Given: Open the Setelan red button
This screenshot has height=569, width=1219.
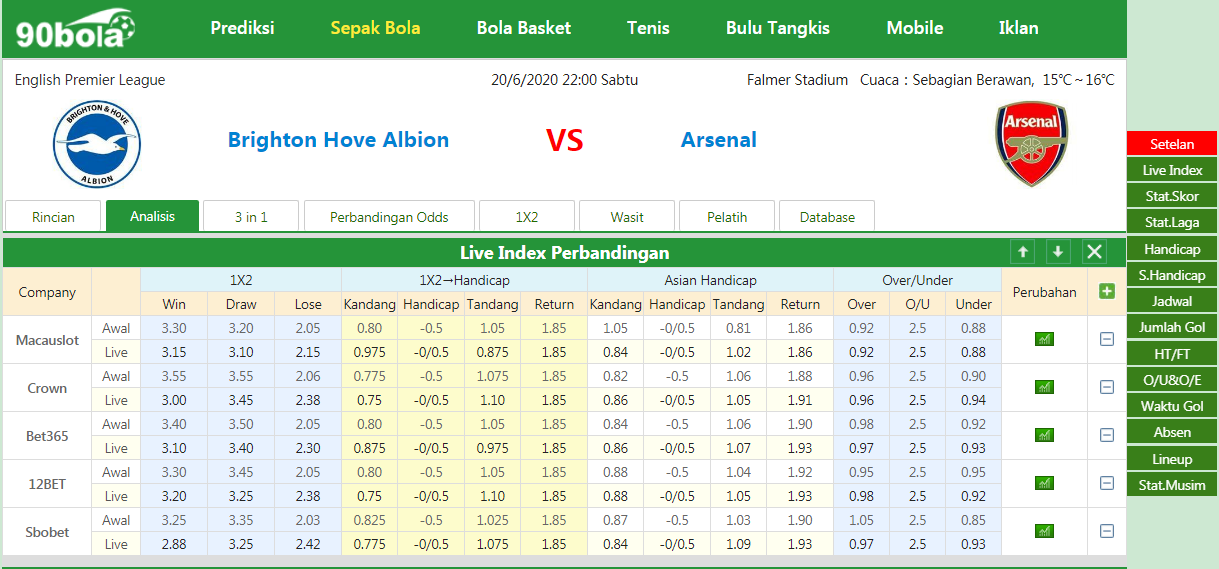Looking at the screenshot, I should pos(1172,144).
